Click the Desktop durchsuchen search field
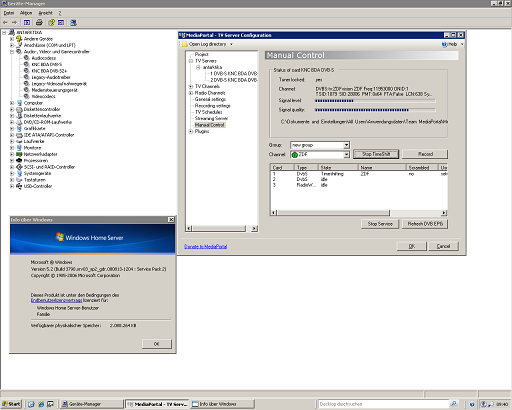 [x=383, y=404]
